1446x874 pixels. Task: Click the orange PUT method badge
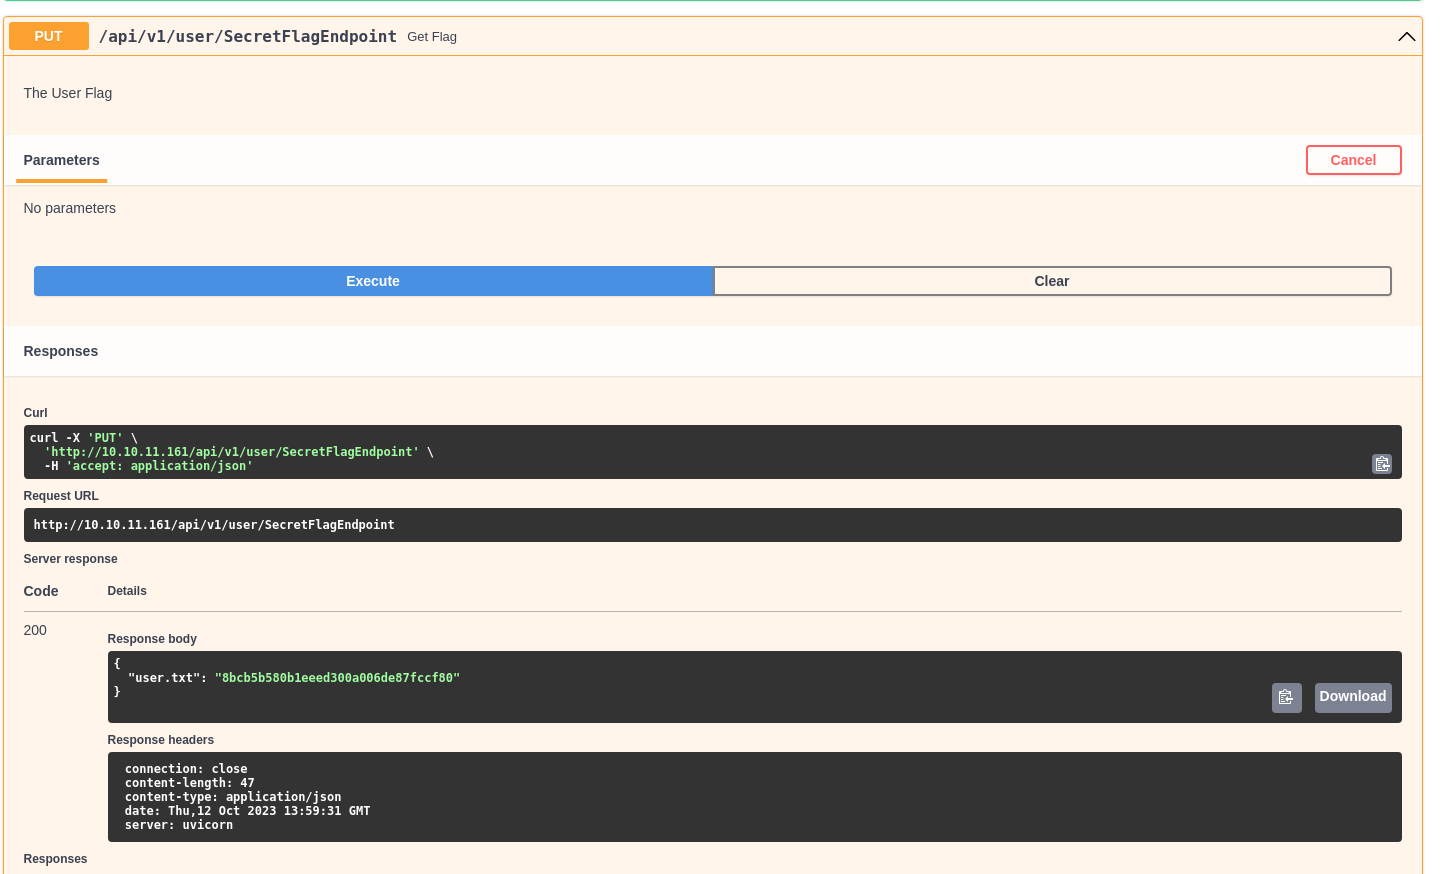pyautogui.click(x=48, y=36)
